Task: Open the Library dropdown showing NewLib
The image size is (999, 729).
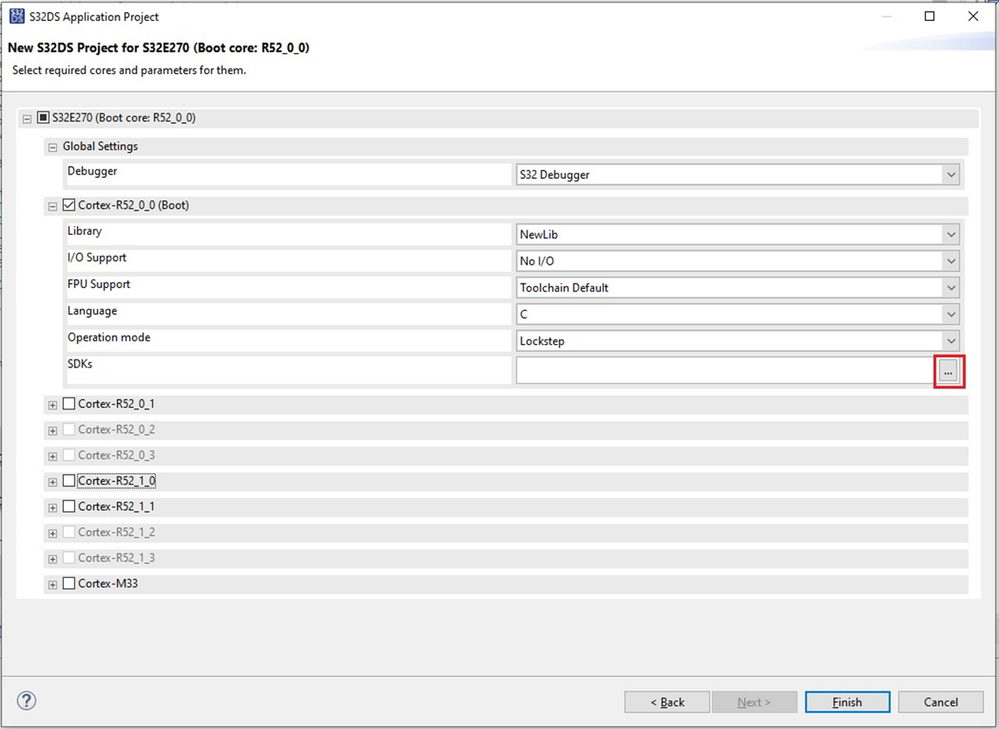Action: coord(738,235)
